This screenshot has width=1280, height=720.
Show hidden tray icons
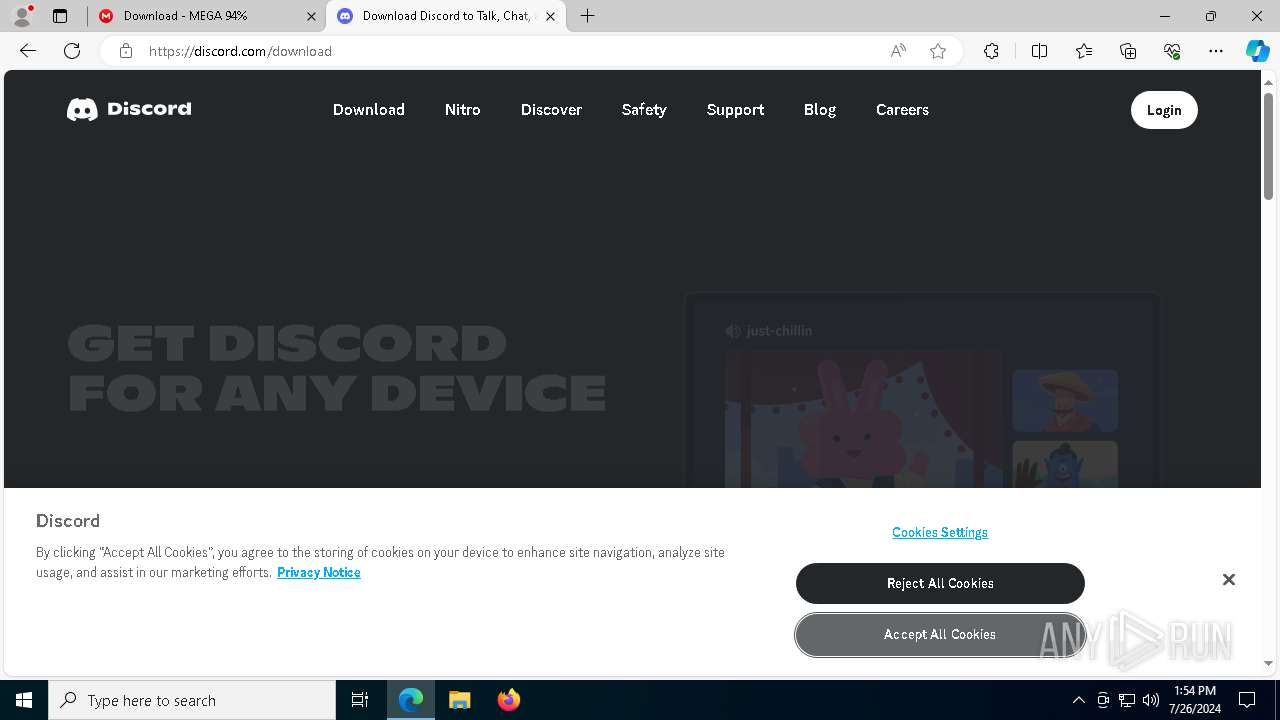coord(1078,700)
